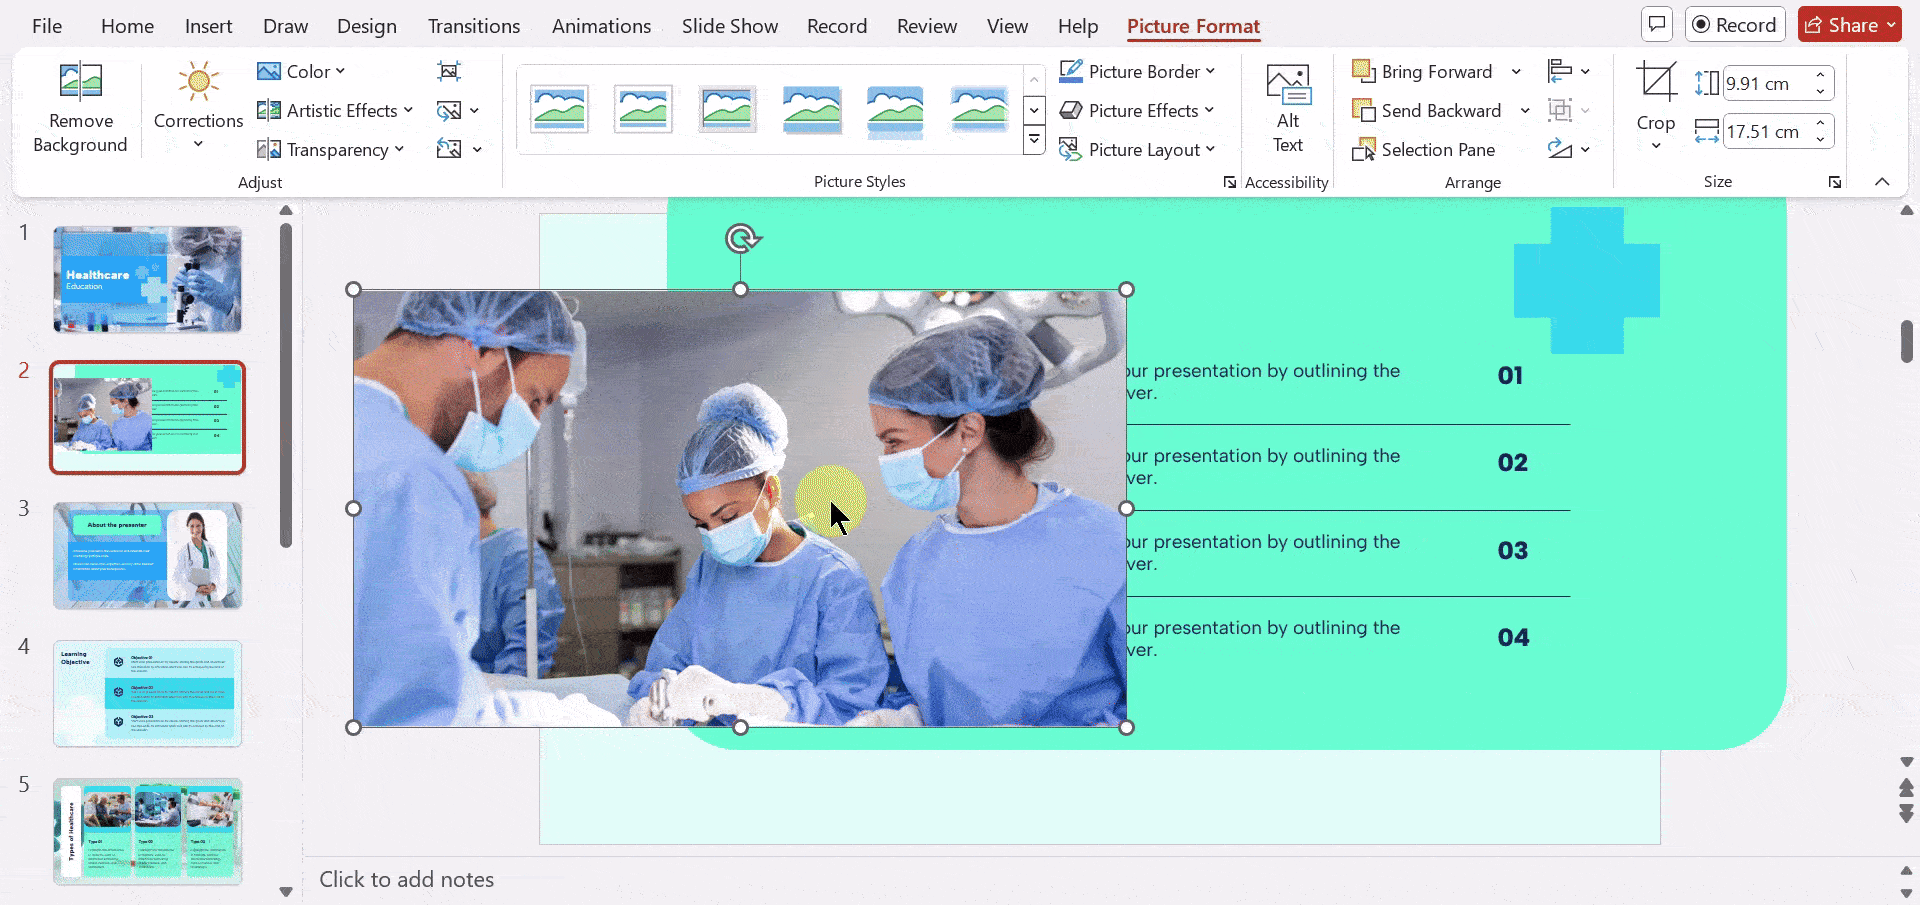Screen dimensions: 1920x905
Task: Click the Record button at top right
Action: click(1734, 25)
